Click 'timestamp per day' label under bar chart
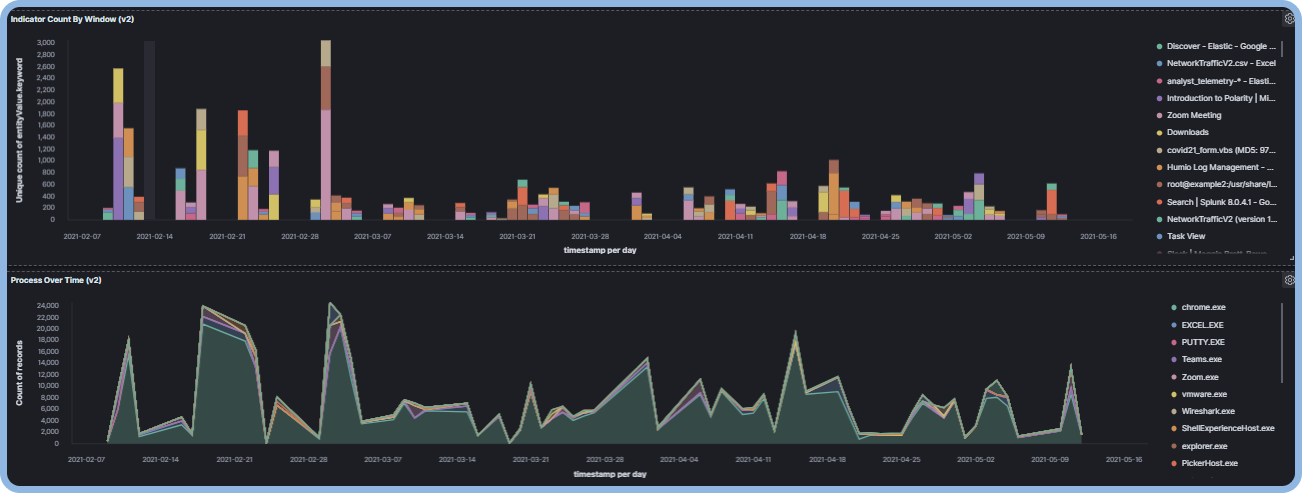Viewport: 1302px width, 493px height. [600, 250]
